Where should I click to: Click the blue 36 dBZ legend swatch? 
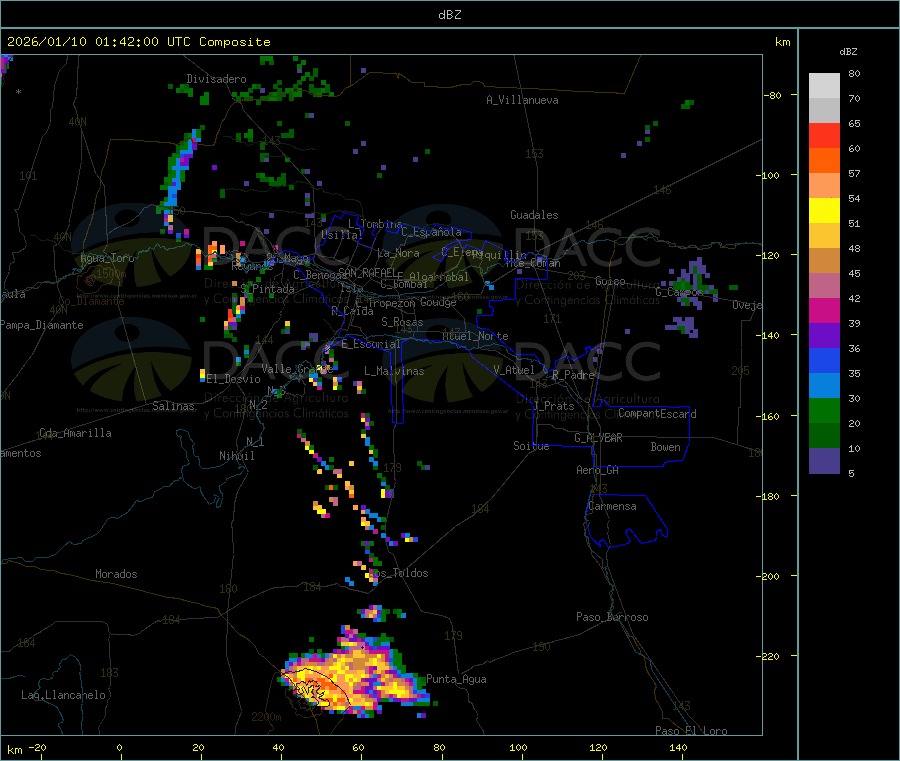(824, 360)
